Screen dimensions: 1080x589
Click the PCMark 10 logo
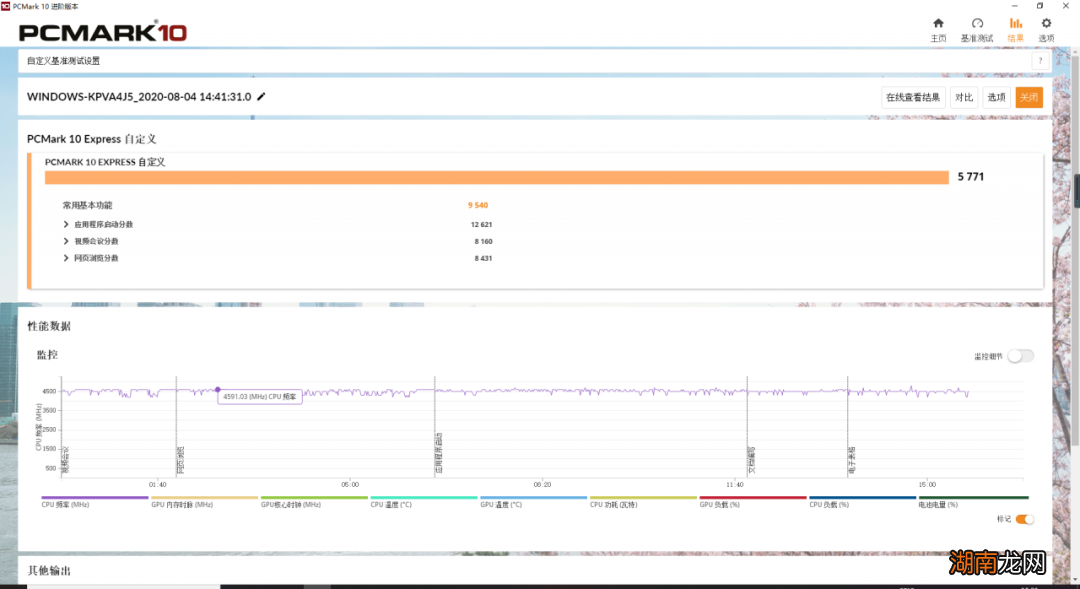click(103, 32)
